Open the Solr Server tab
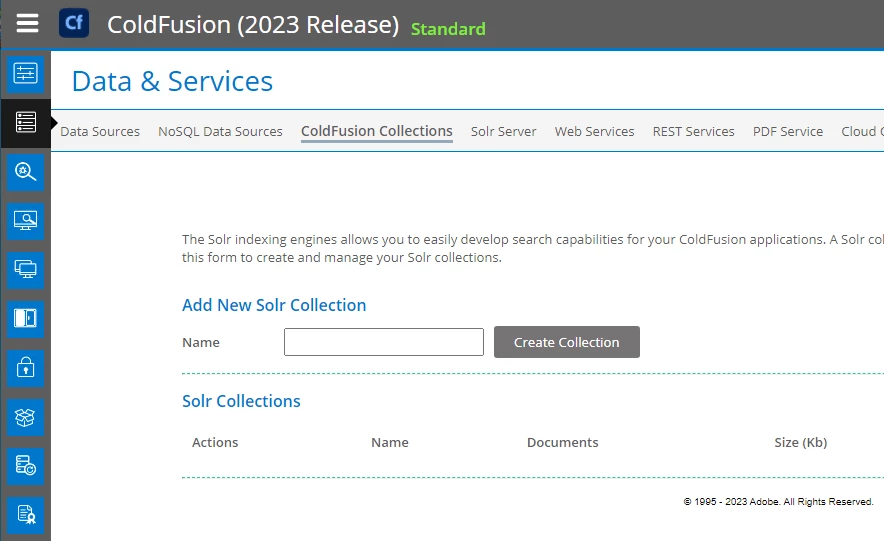Screen dimensions: 884x541 tap(503, 131)
